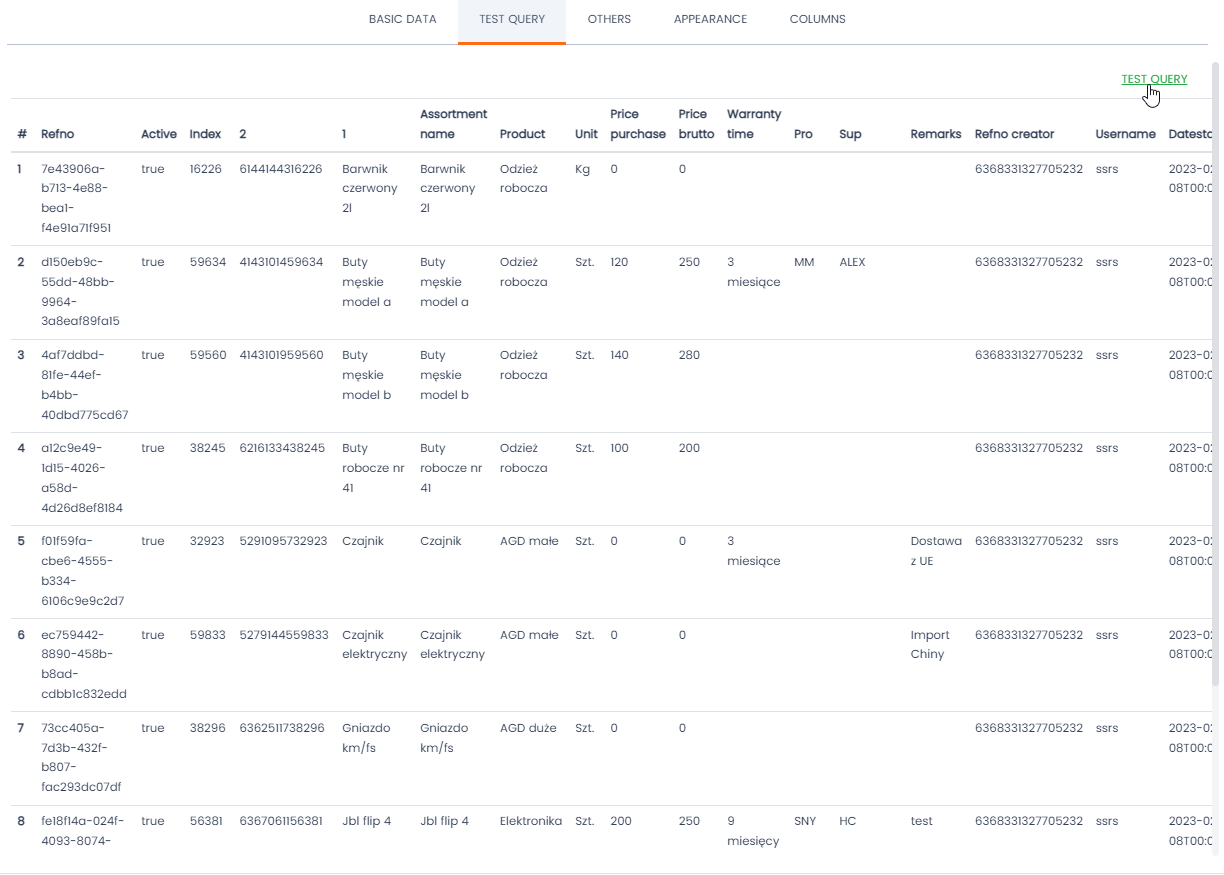This screenshot has width=1224, height=875.
Task: Go to the Appearance tab
Action: tap(710, 19)
